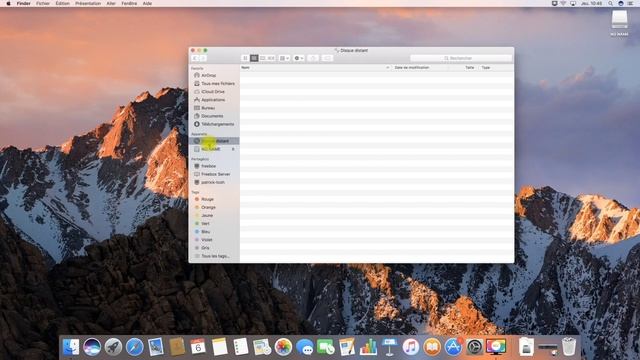Open Trash from the Dock

click(569, 347)
